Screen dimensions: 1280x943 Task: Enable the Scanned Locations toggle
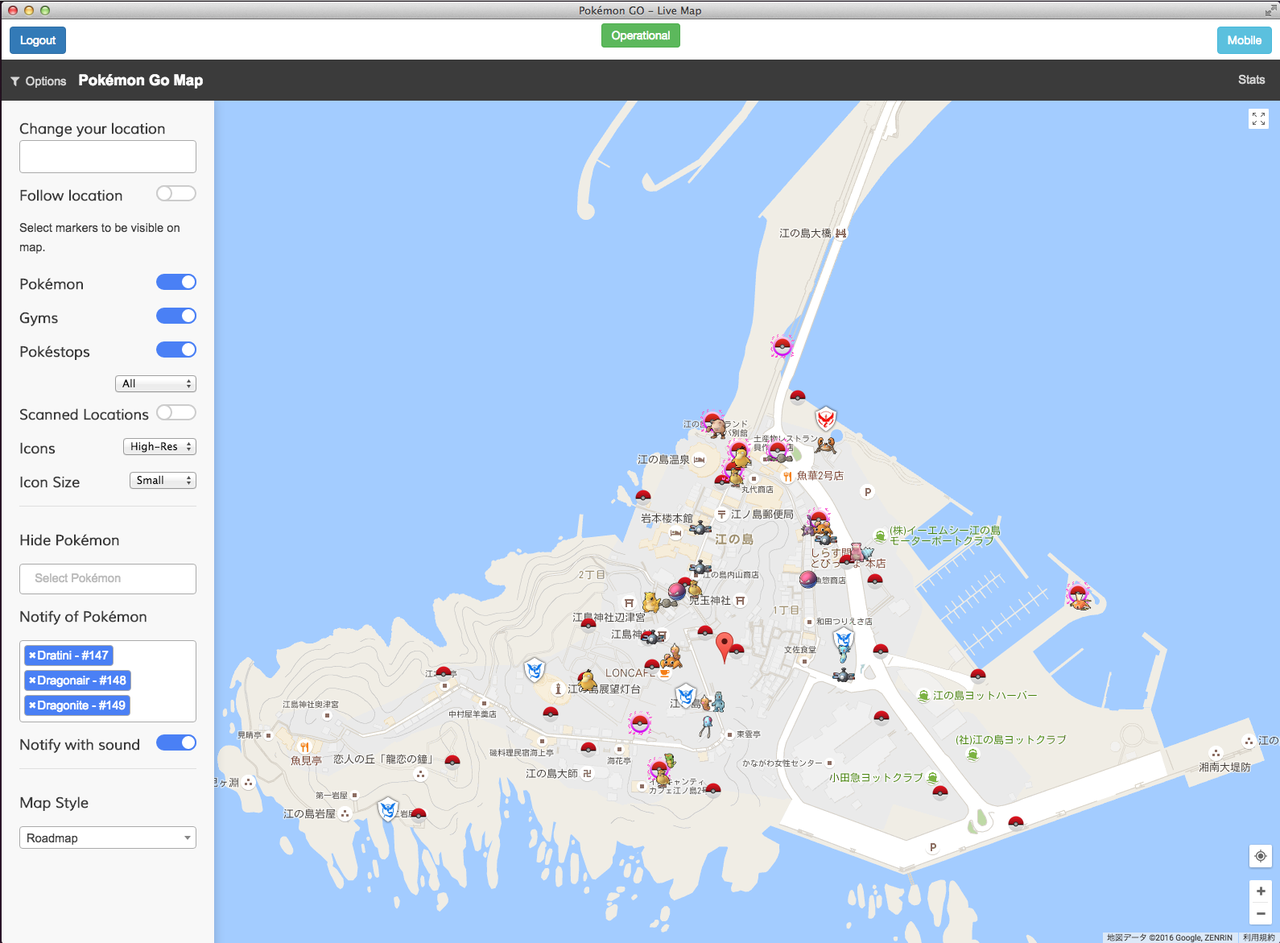tap(176, 412)
